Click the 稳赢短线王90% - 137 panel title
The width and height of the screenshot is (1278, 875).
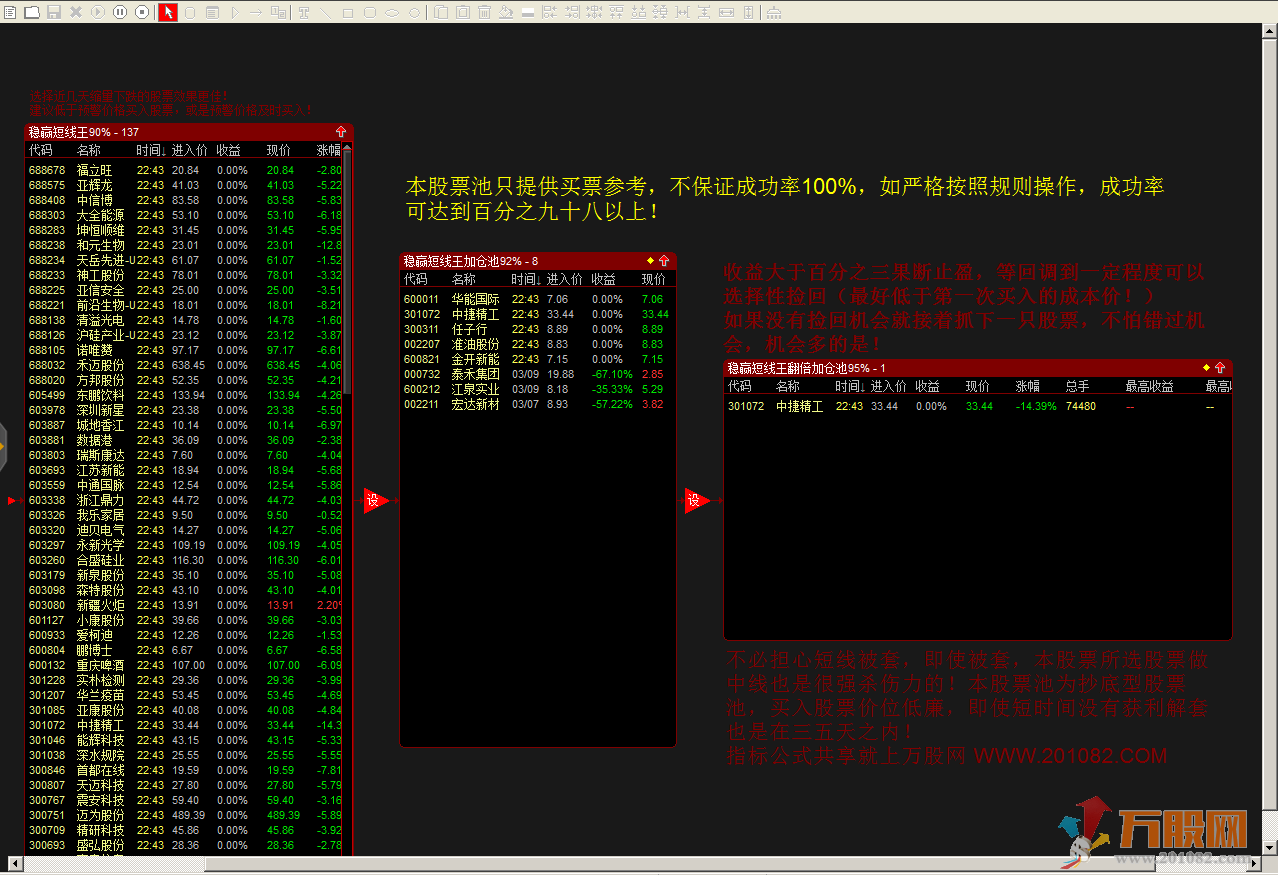point(84,132)
